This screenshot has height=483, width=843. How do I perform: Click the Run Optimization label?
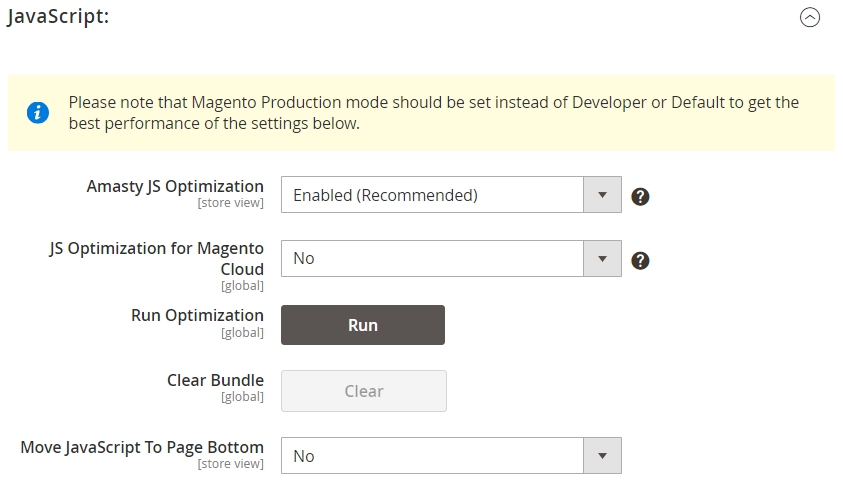coord(197,315)
